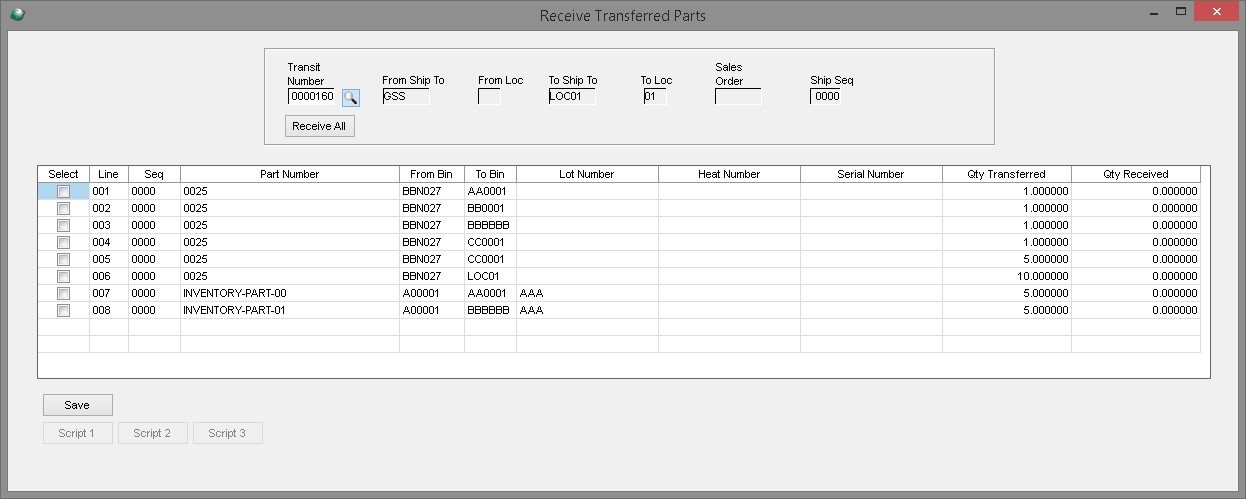Screen dimensions: 1246x499
Task: Click To Bin cell AA0001 on line 001
Action: tap(490, 192)
